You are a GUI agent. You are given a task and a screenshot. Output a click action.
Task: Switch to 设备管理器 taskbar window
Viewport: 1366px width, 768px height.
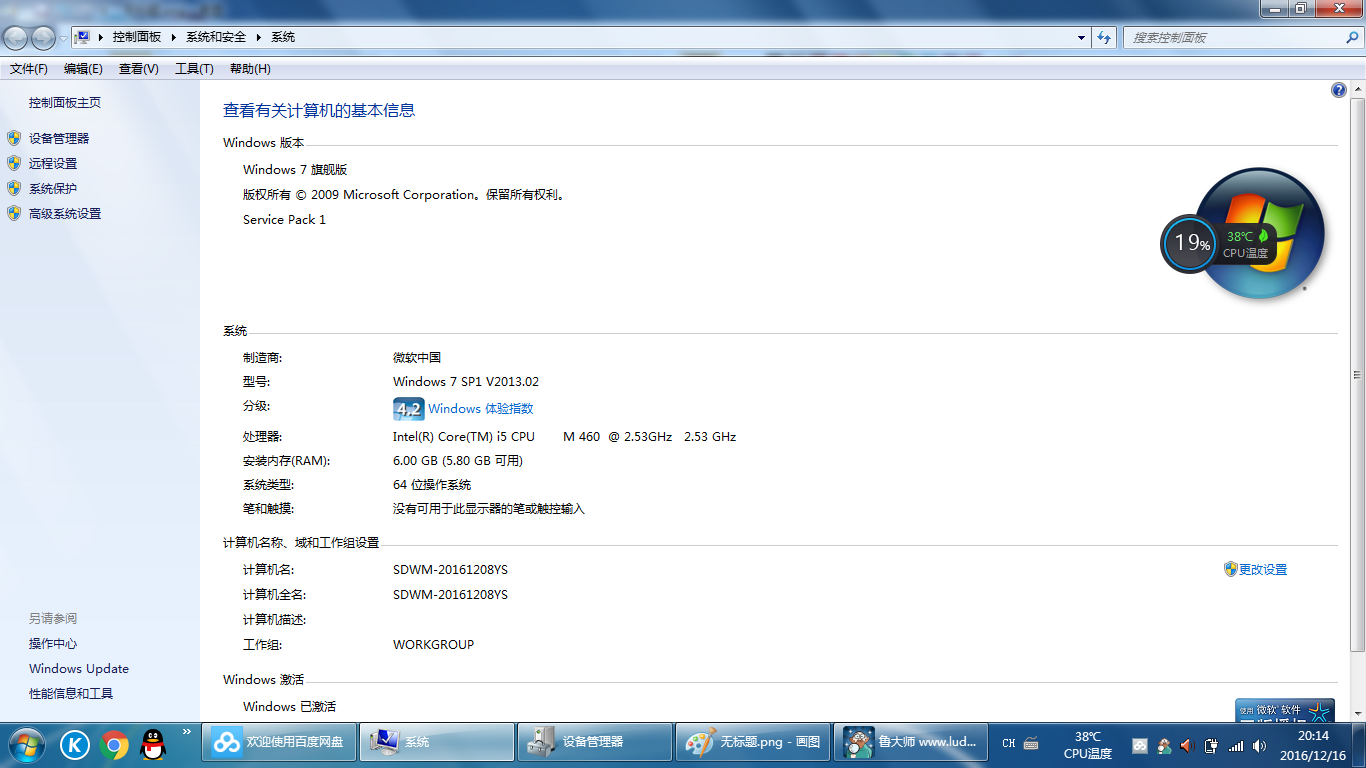[x=595, y=743]
